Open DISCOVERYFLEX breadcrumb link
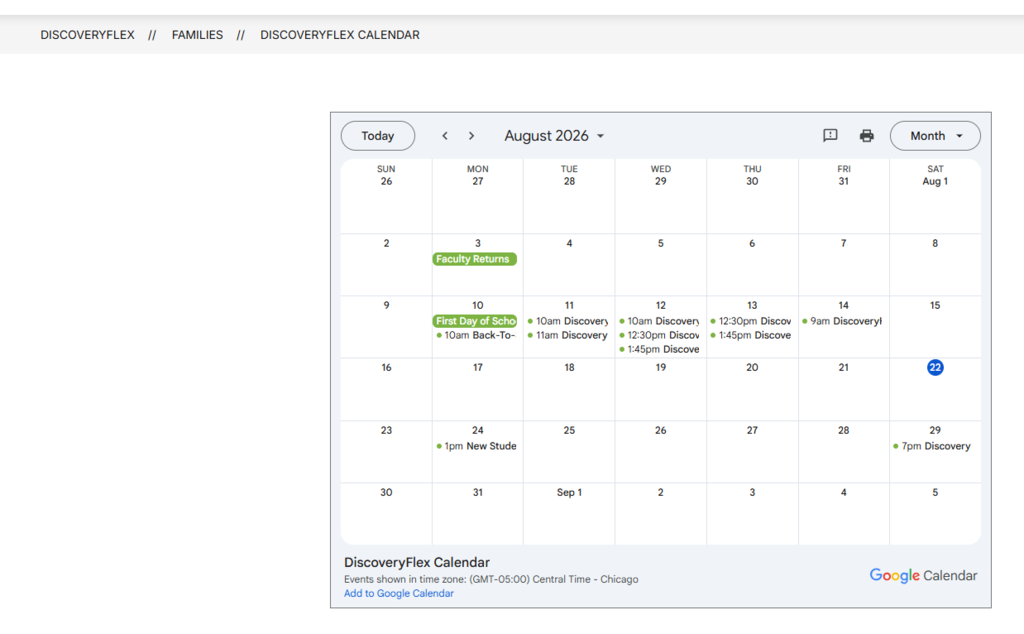1024x634 pixels. (x=88, y=35)
